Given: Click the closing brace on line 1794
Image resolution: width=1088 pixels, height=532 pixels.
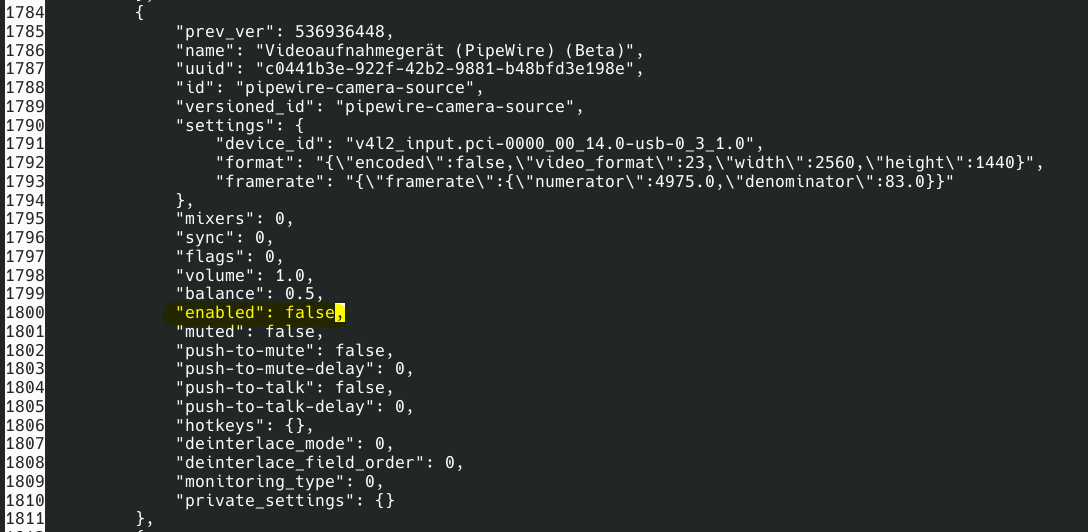Looking at the screenshot, I should [180, 200].
